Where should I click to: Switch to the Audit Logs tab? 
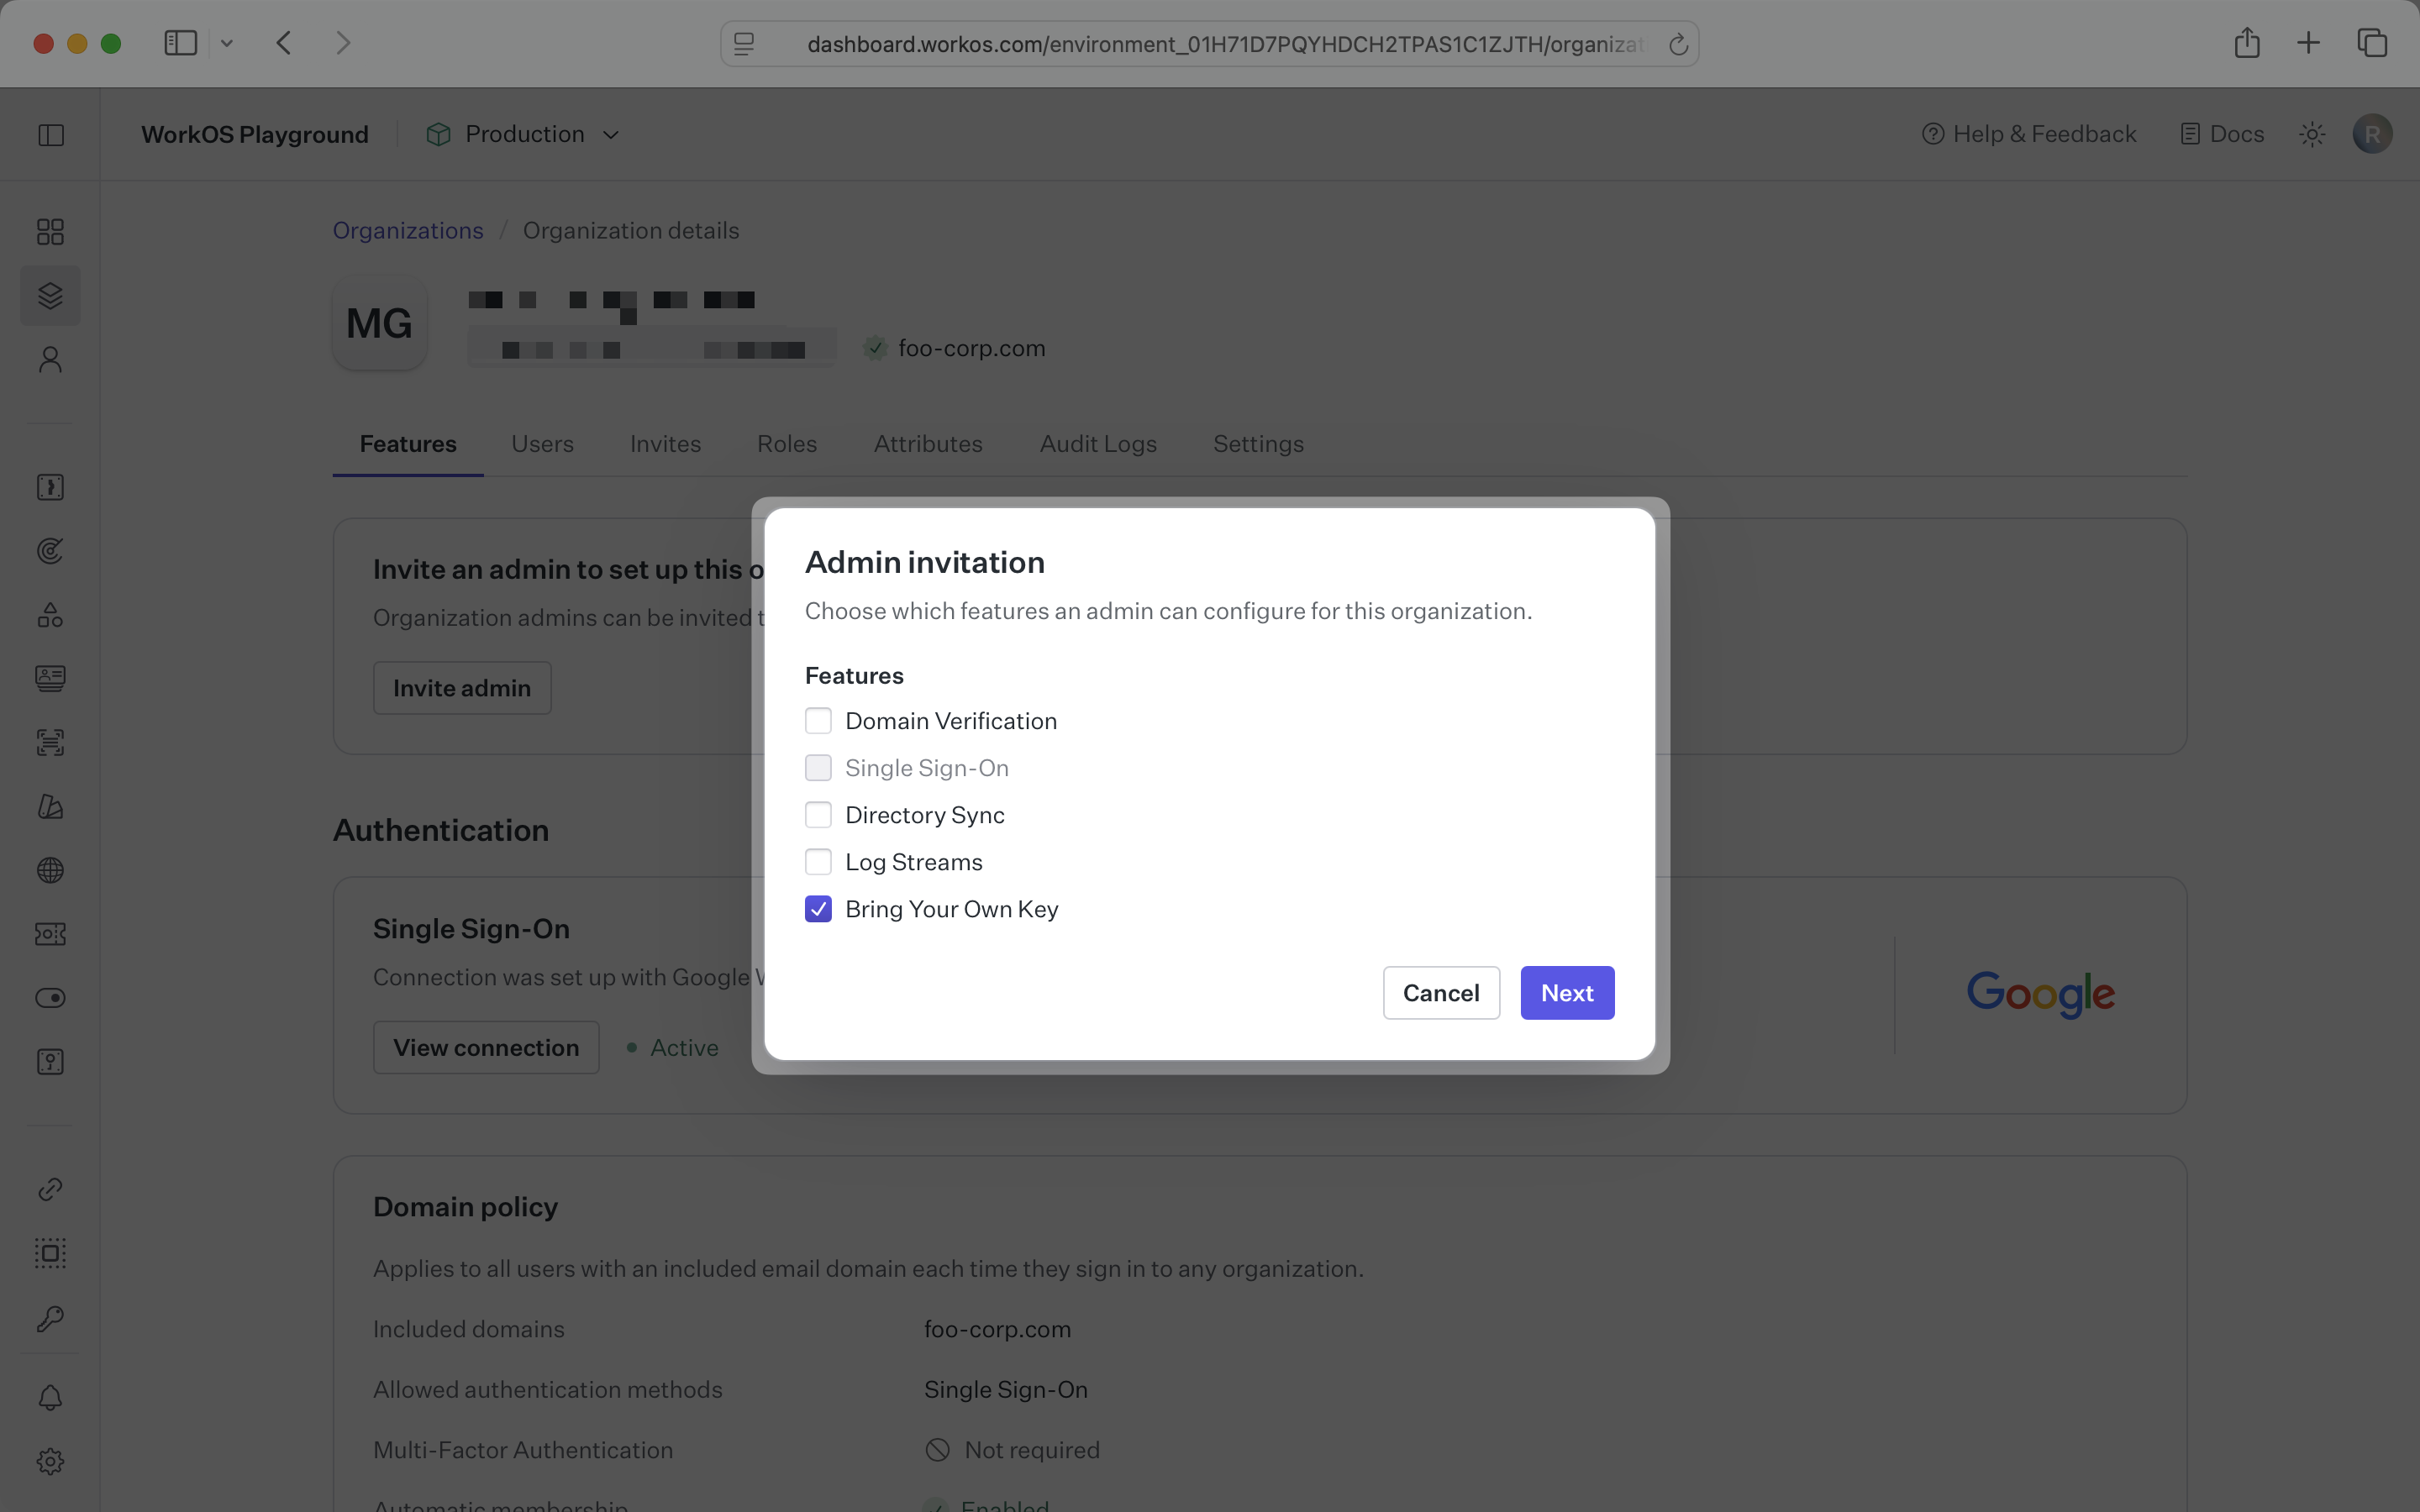click(1097, 443)
